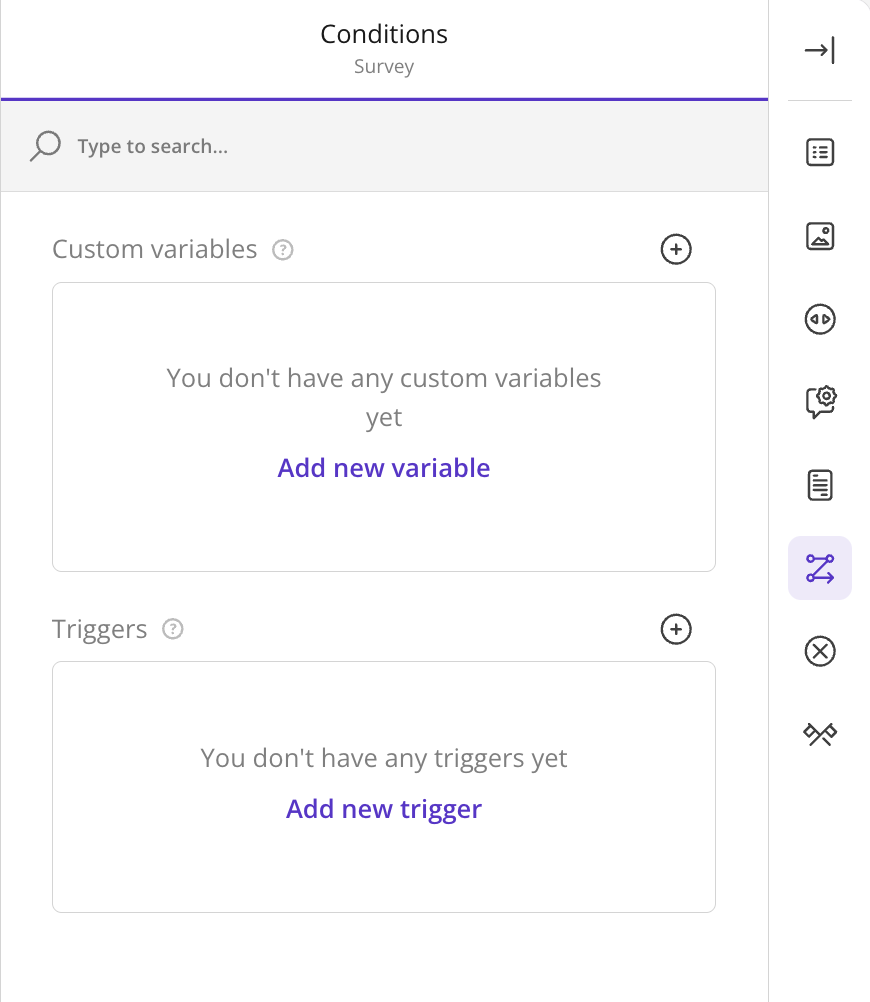Open the image panel icon
The image size is (870, 1002).
point(820,236)
